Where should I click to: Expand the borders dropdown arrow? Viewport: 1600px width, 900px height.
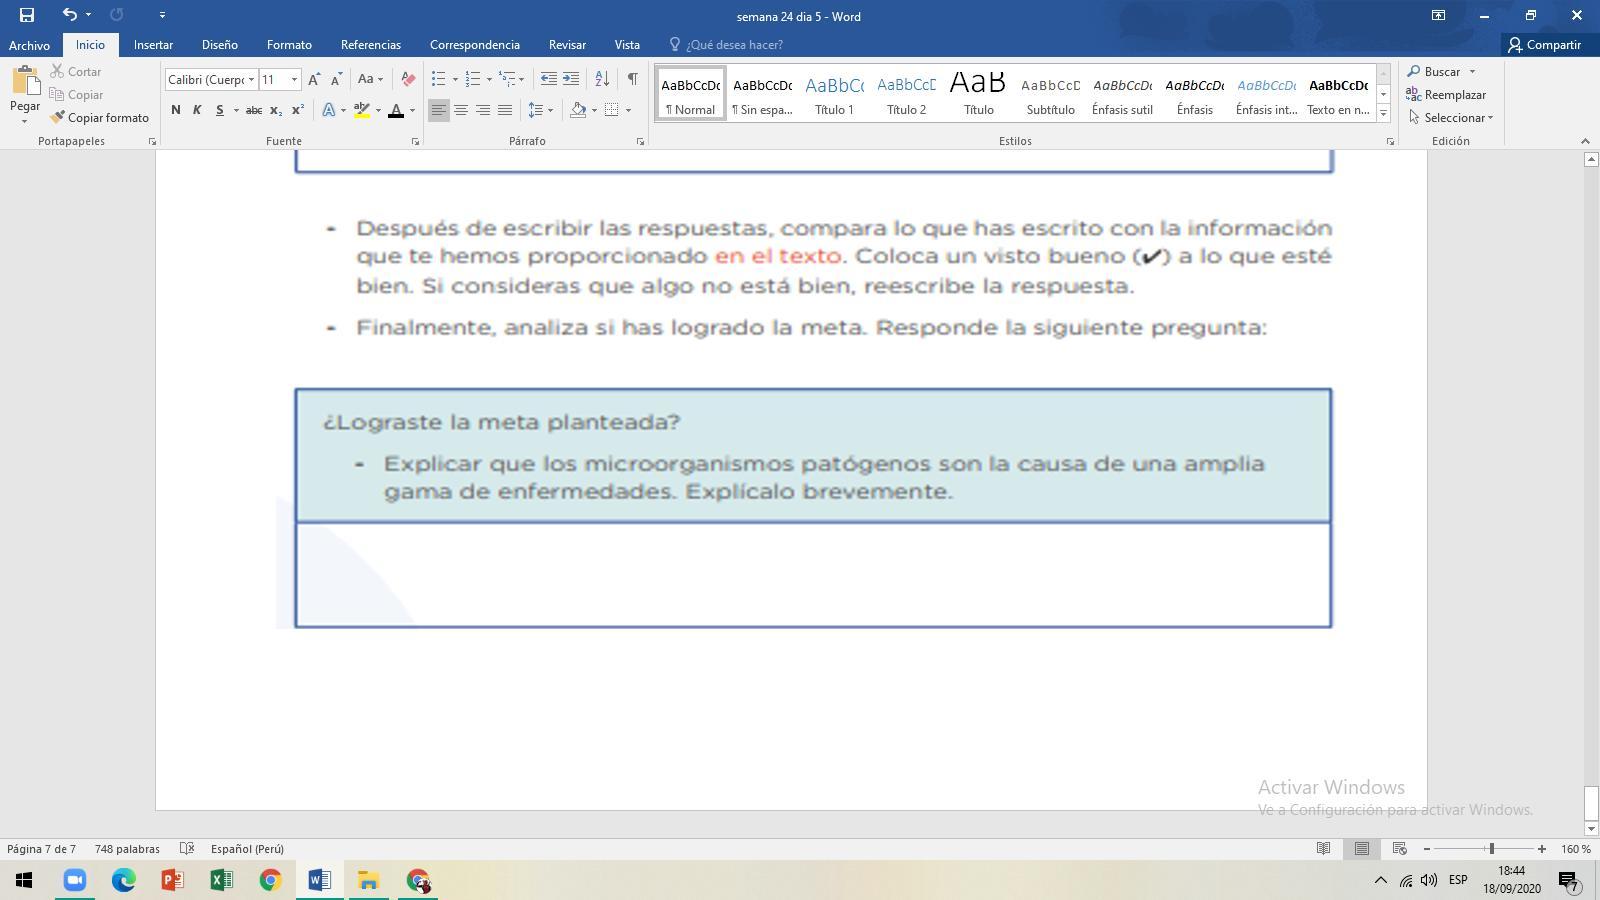point(628,110)
